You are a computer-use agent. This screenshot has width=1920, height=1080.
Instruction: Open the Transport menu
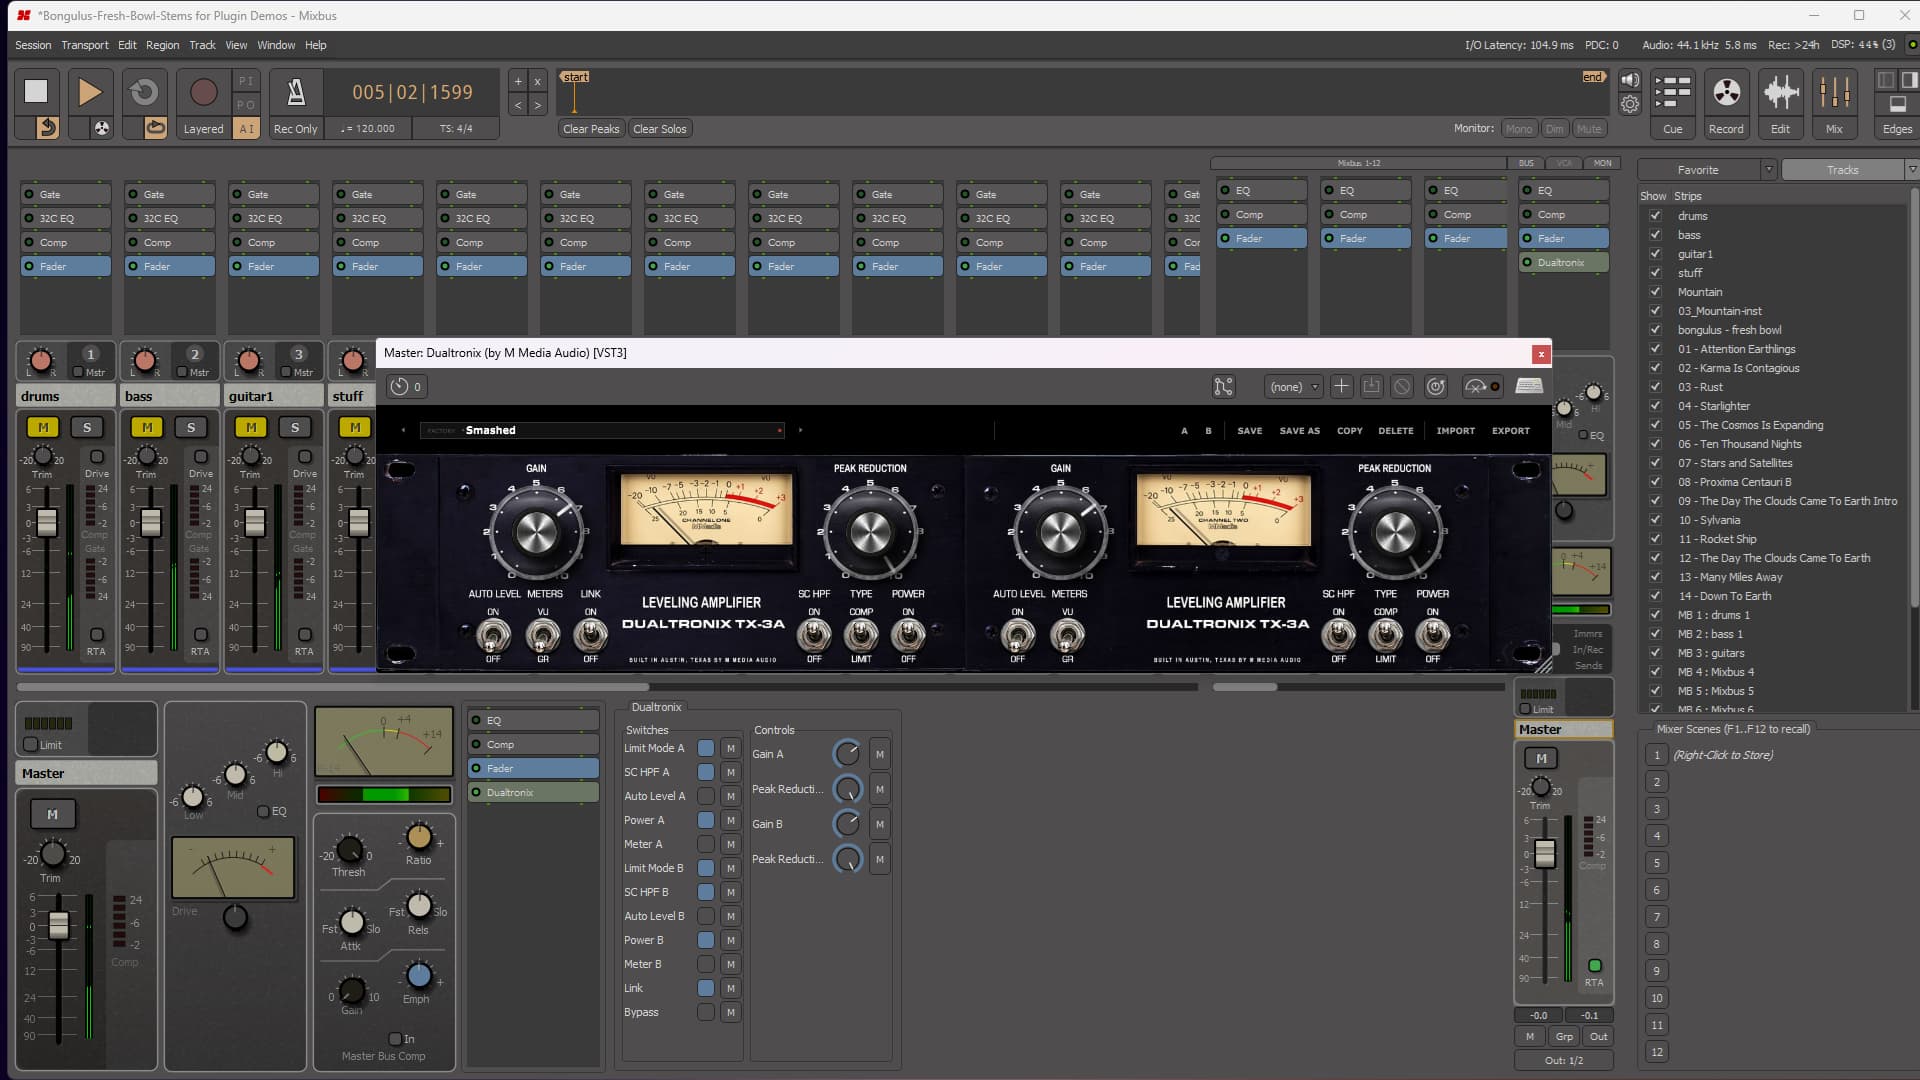(85, 45)
